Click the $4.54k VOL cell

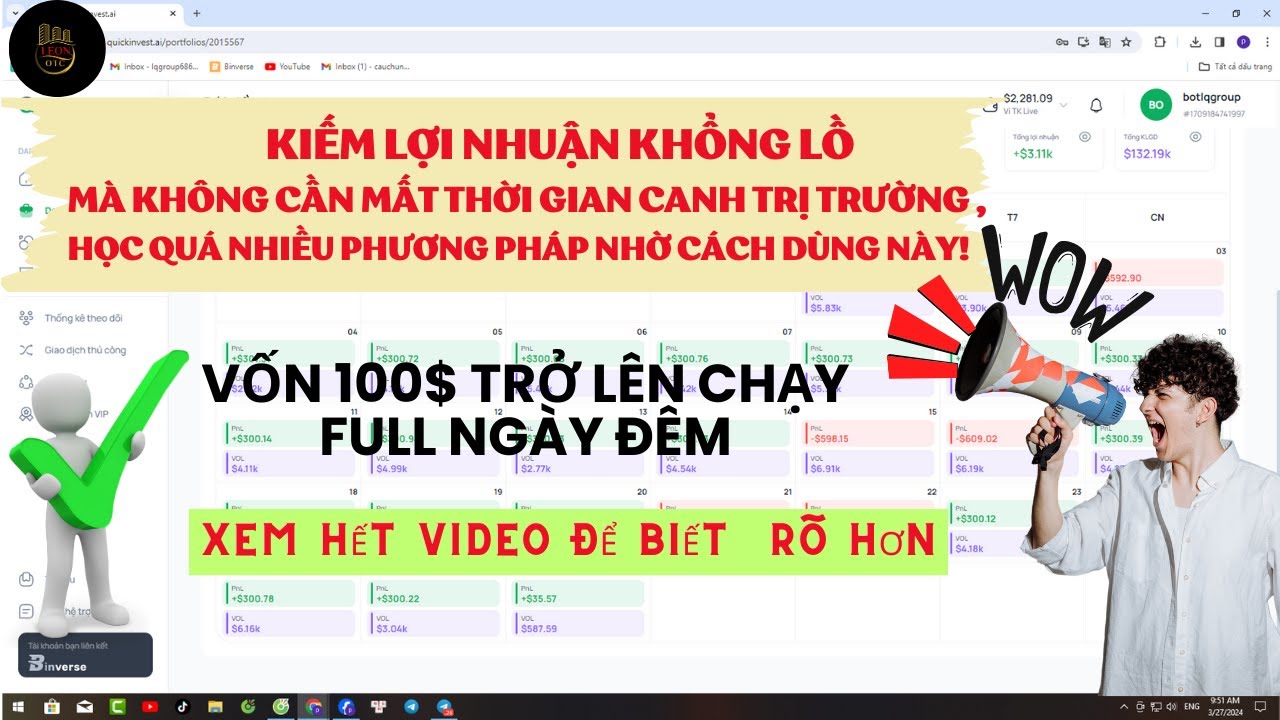[723, 463]
